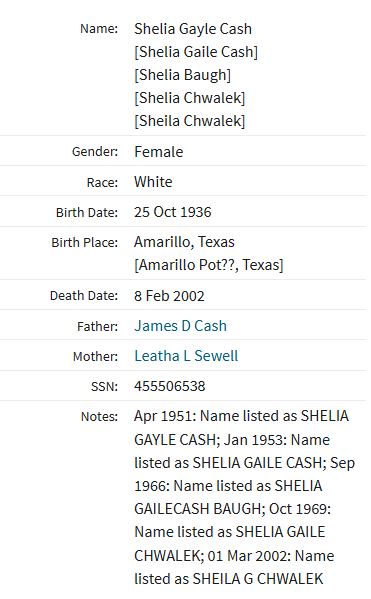Click the Birth Place field label
Image resolution: width=371 pixels, height=599 pixels.
pyautogui.click(x=85, y=243)
